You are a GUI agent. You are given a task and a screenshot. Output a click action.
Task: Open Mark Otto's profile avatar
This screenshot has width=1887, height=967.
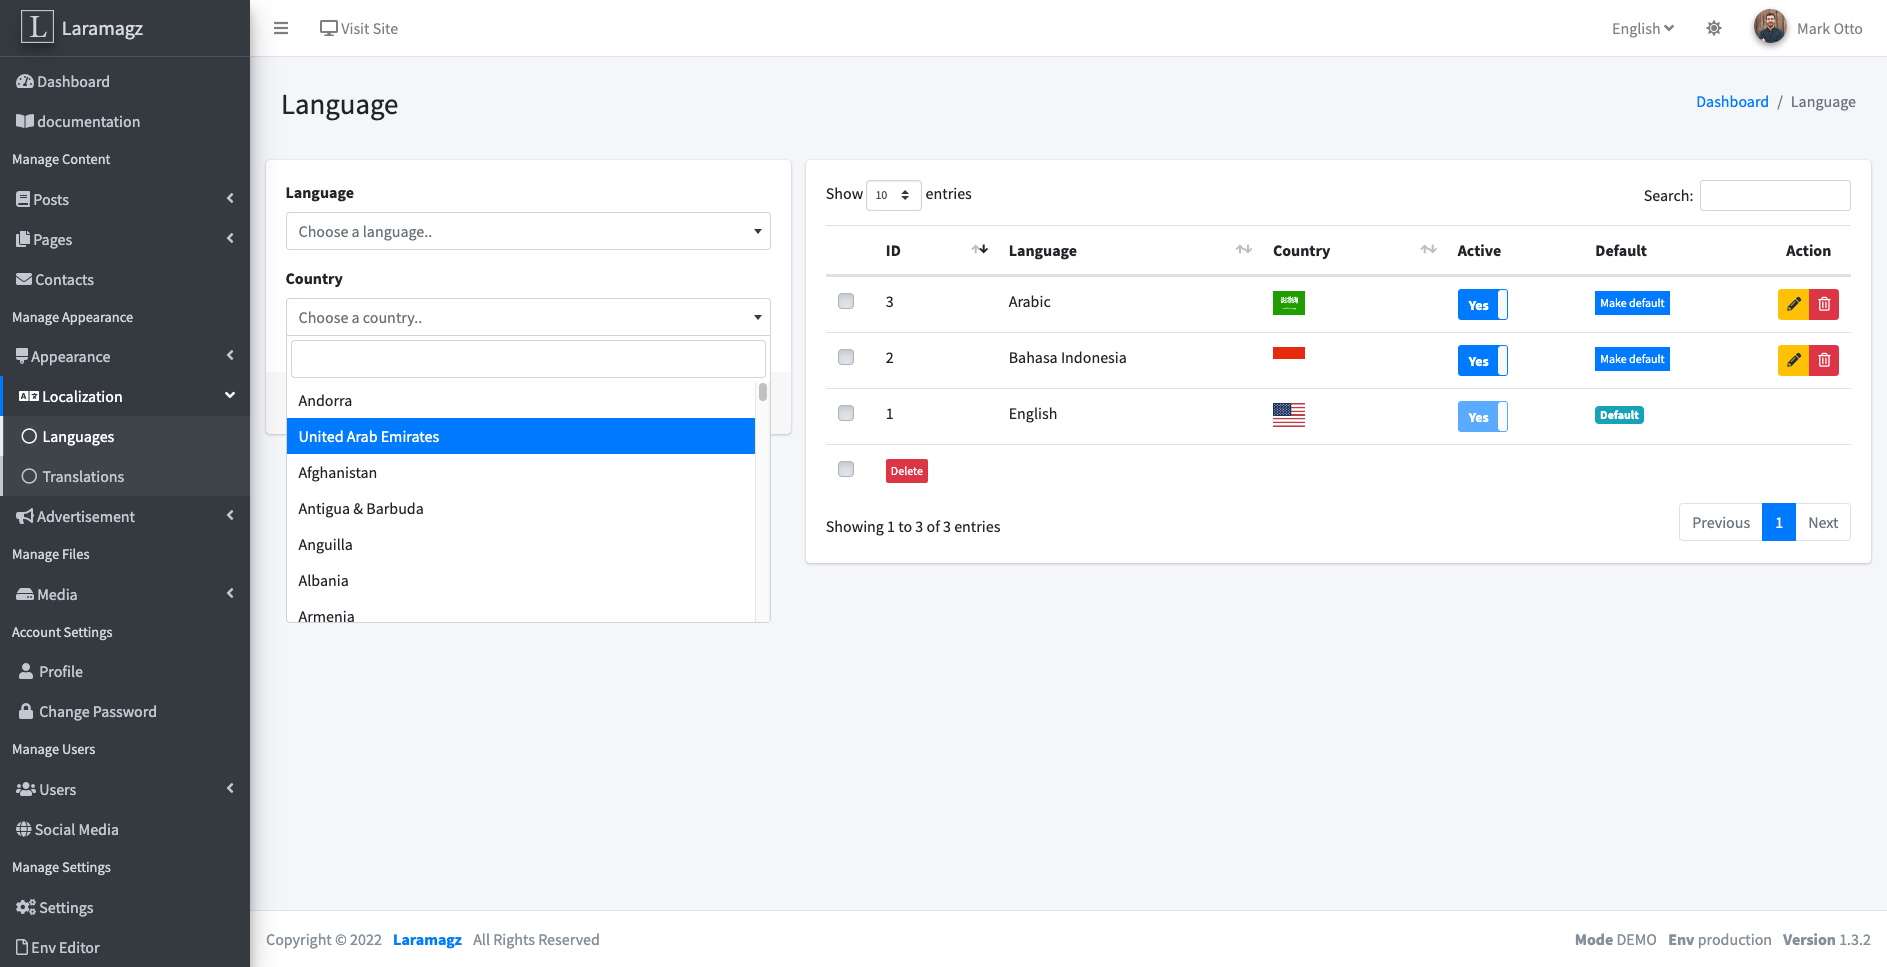coord(1769,28)
